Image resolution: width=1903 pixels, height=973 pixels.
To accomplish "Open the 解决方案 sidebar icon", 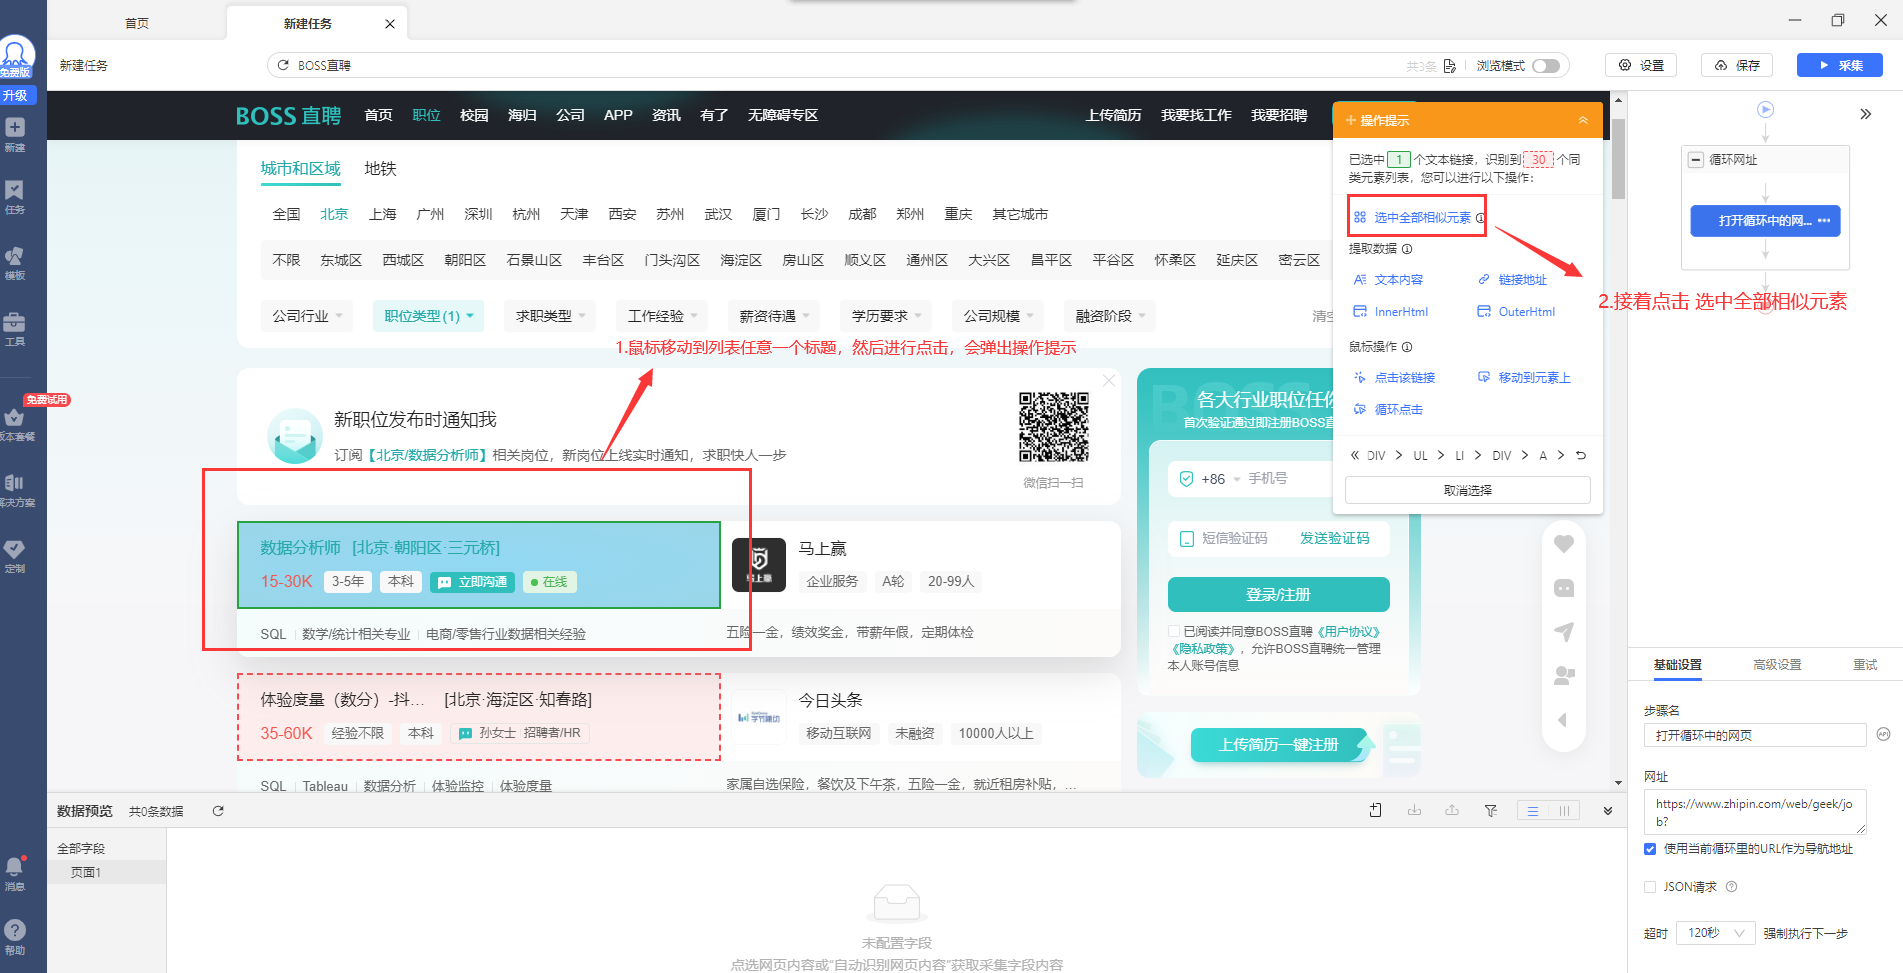I will (x=15, y=490).
